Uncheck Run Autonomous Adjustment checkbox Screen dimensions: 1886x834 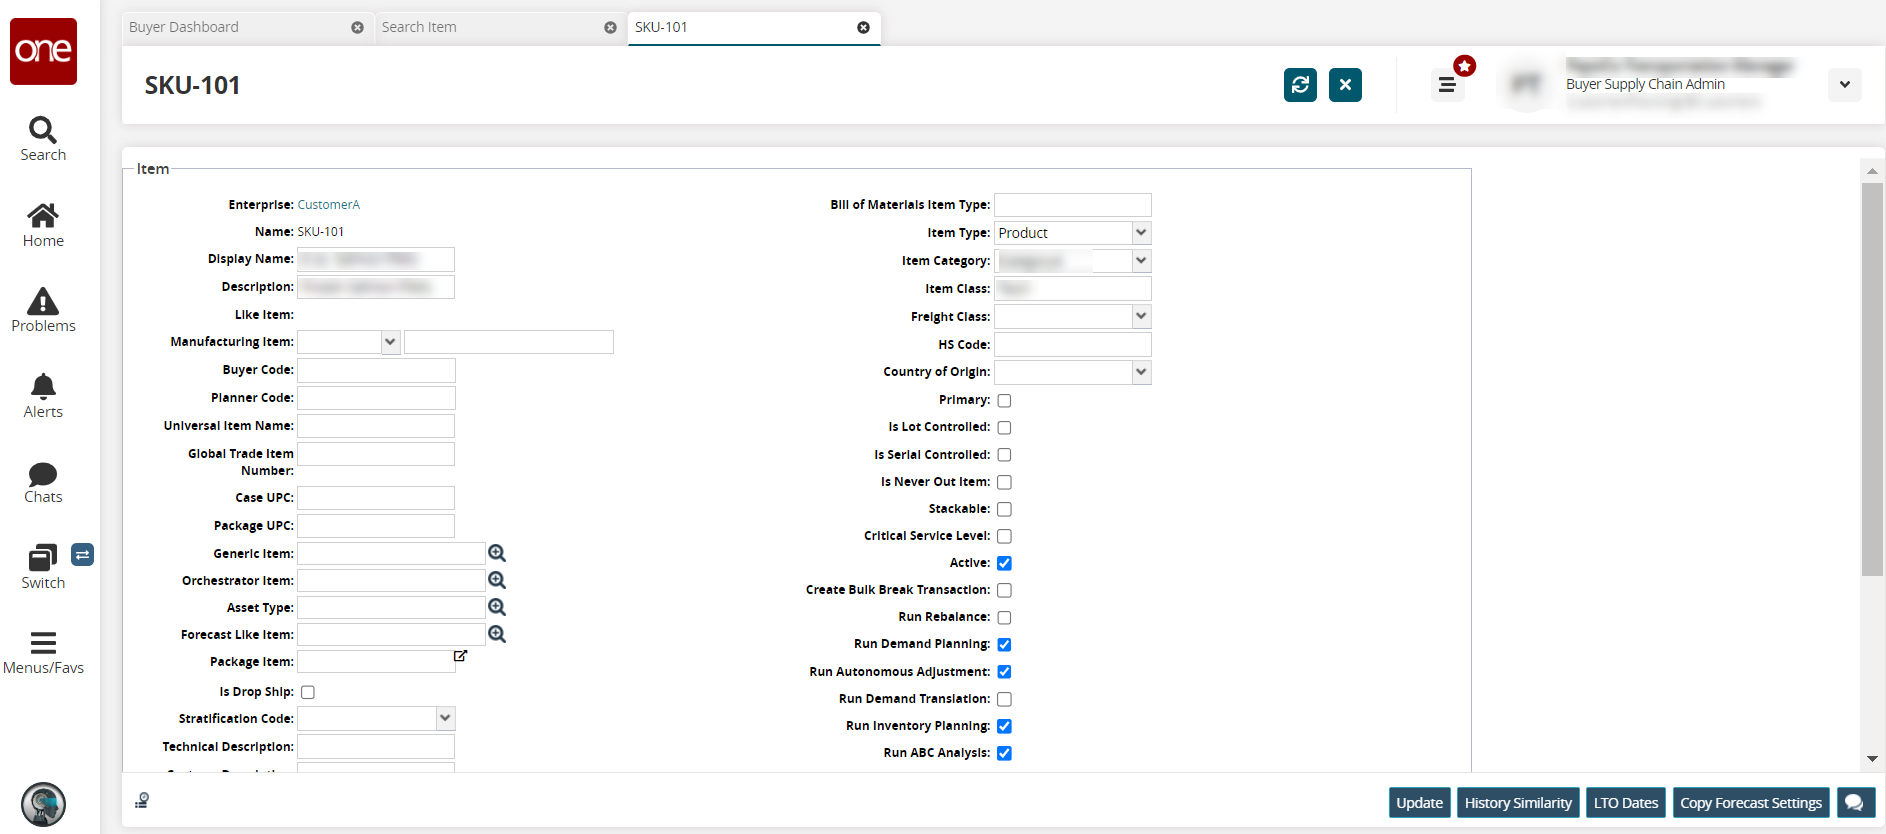tap(1004, 672)
